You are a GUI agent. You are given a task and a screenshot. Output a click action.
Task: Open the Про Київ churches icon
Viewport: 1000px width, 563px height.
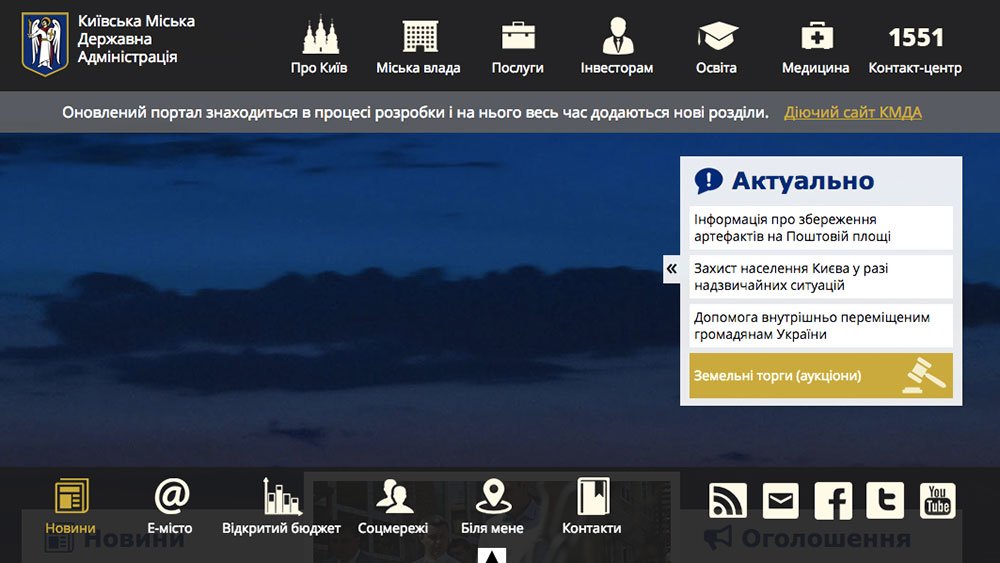tap(319, 37)
